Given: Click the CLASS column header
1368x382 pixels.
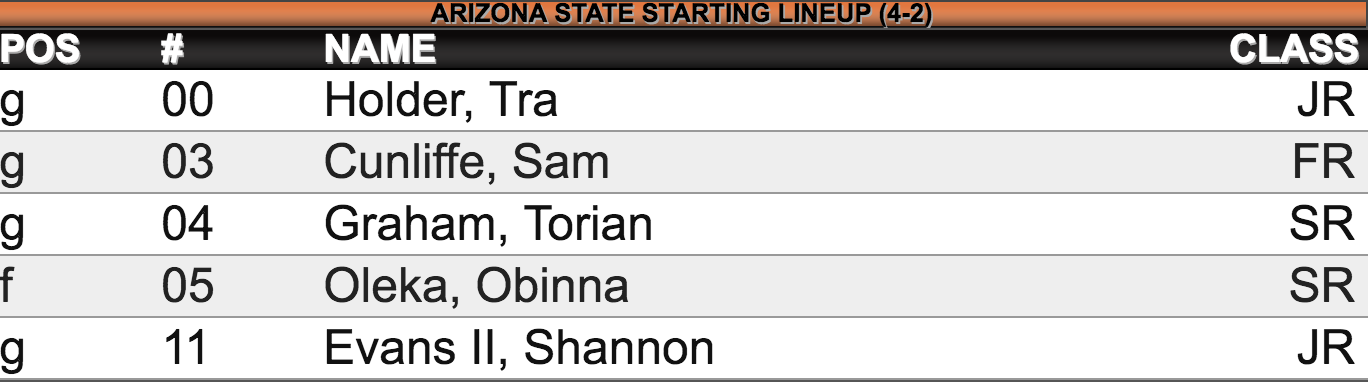Looking at the screenshot, I should (x=1295, y=49).
